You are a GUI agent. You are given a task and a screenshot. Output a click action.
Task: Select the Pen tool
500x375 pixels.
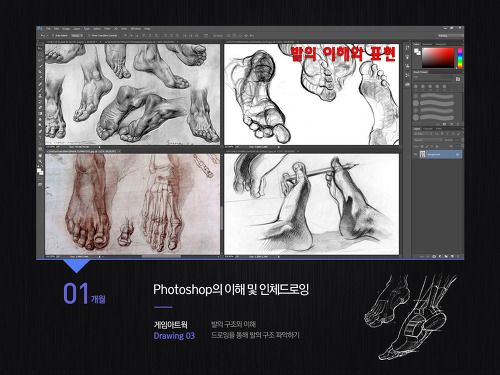40,131
